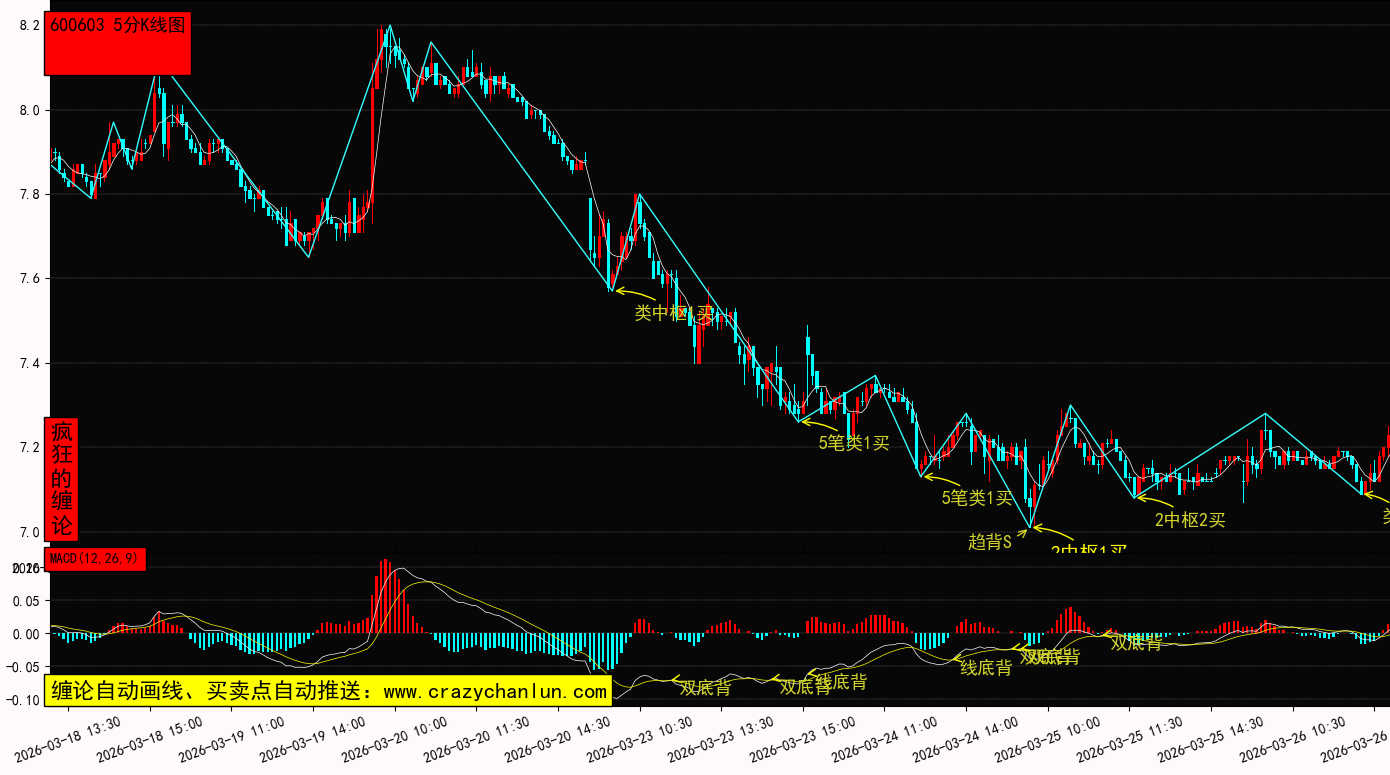Click the 8.2 price axis label
The image size is (1390, 775).
(x=30, y=26)
